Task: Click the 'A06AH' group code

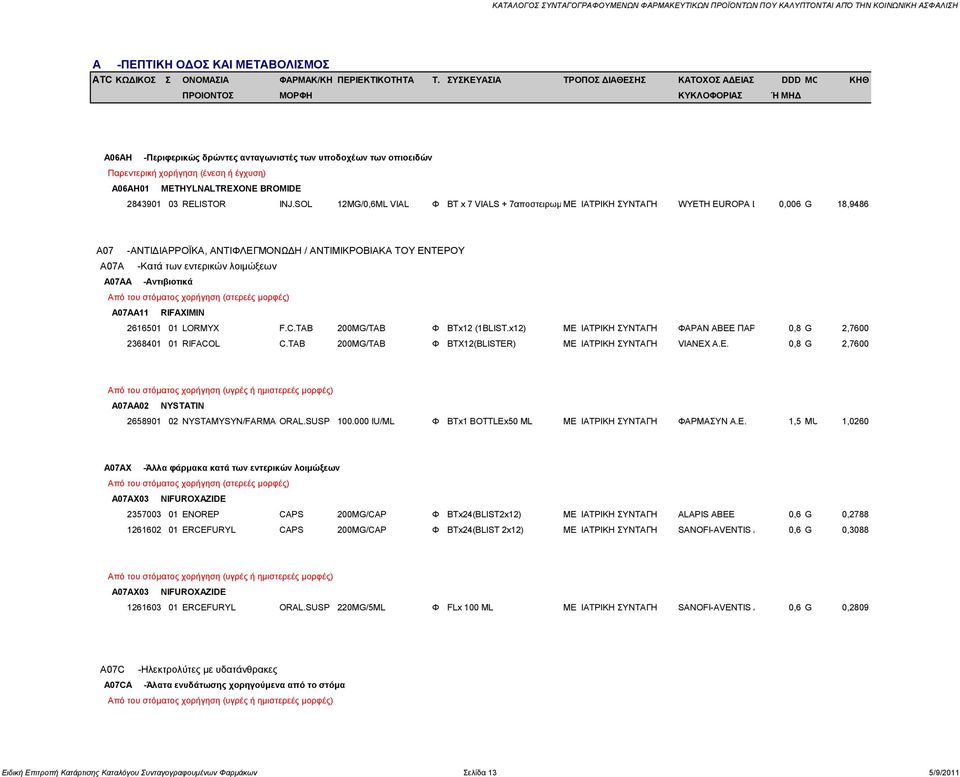Action: [118, 158]
